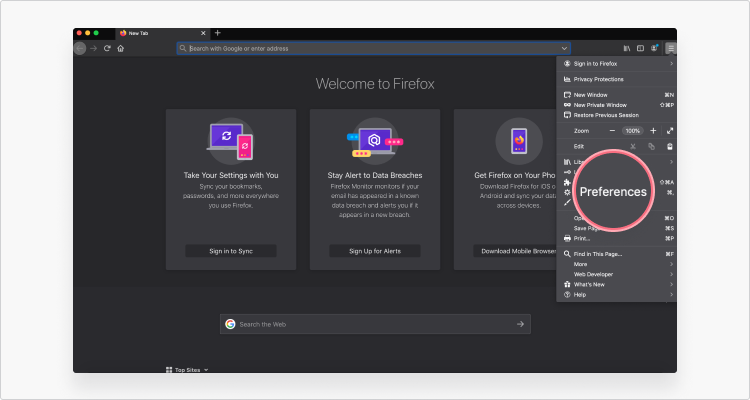Click the magnifier icon in address bar
750x400 pixels.
click(x=183, y=48)
